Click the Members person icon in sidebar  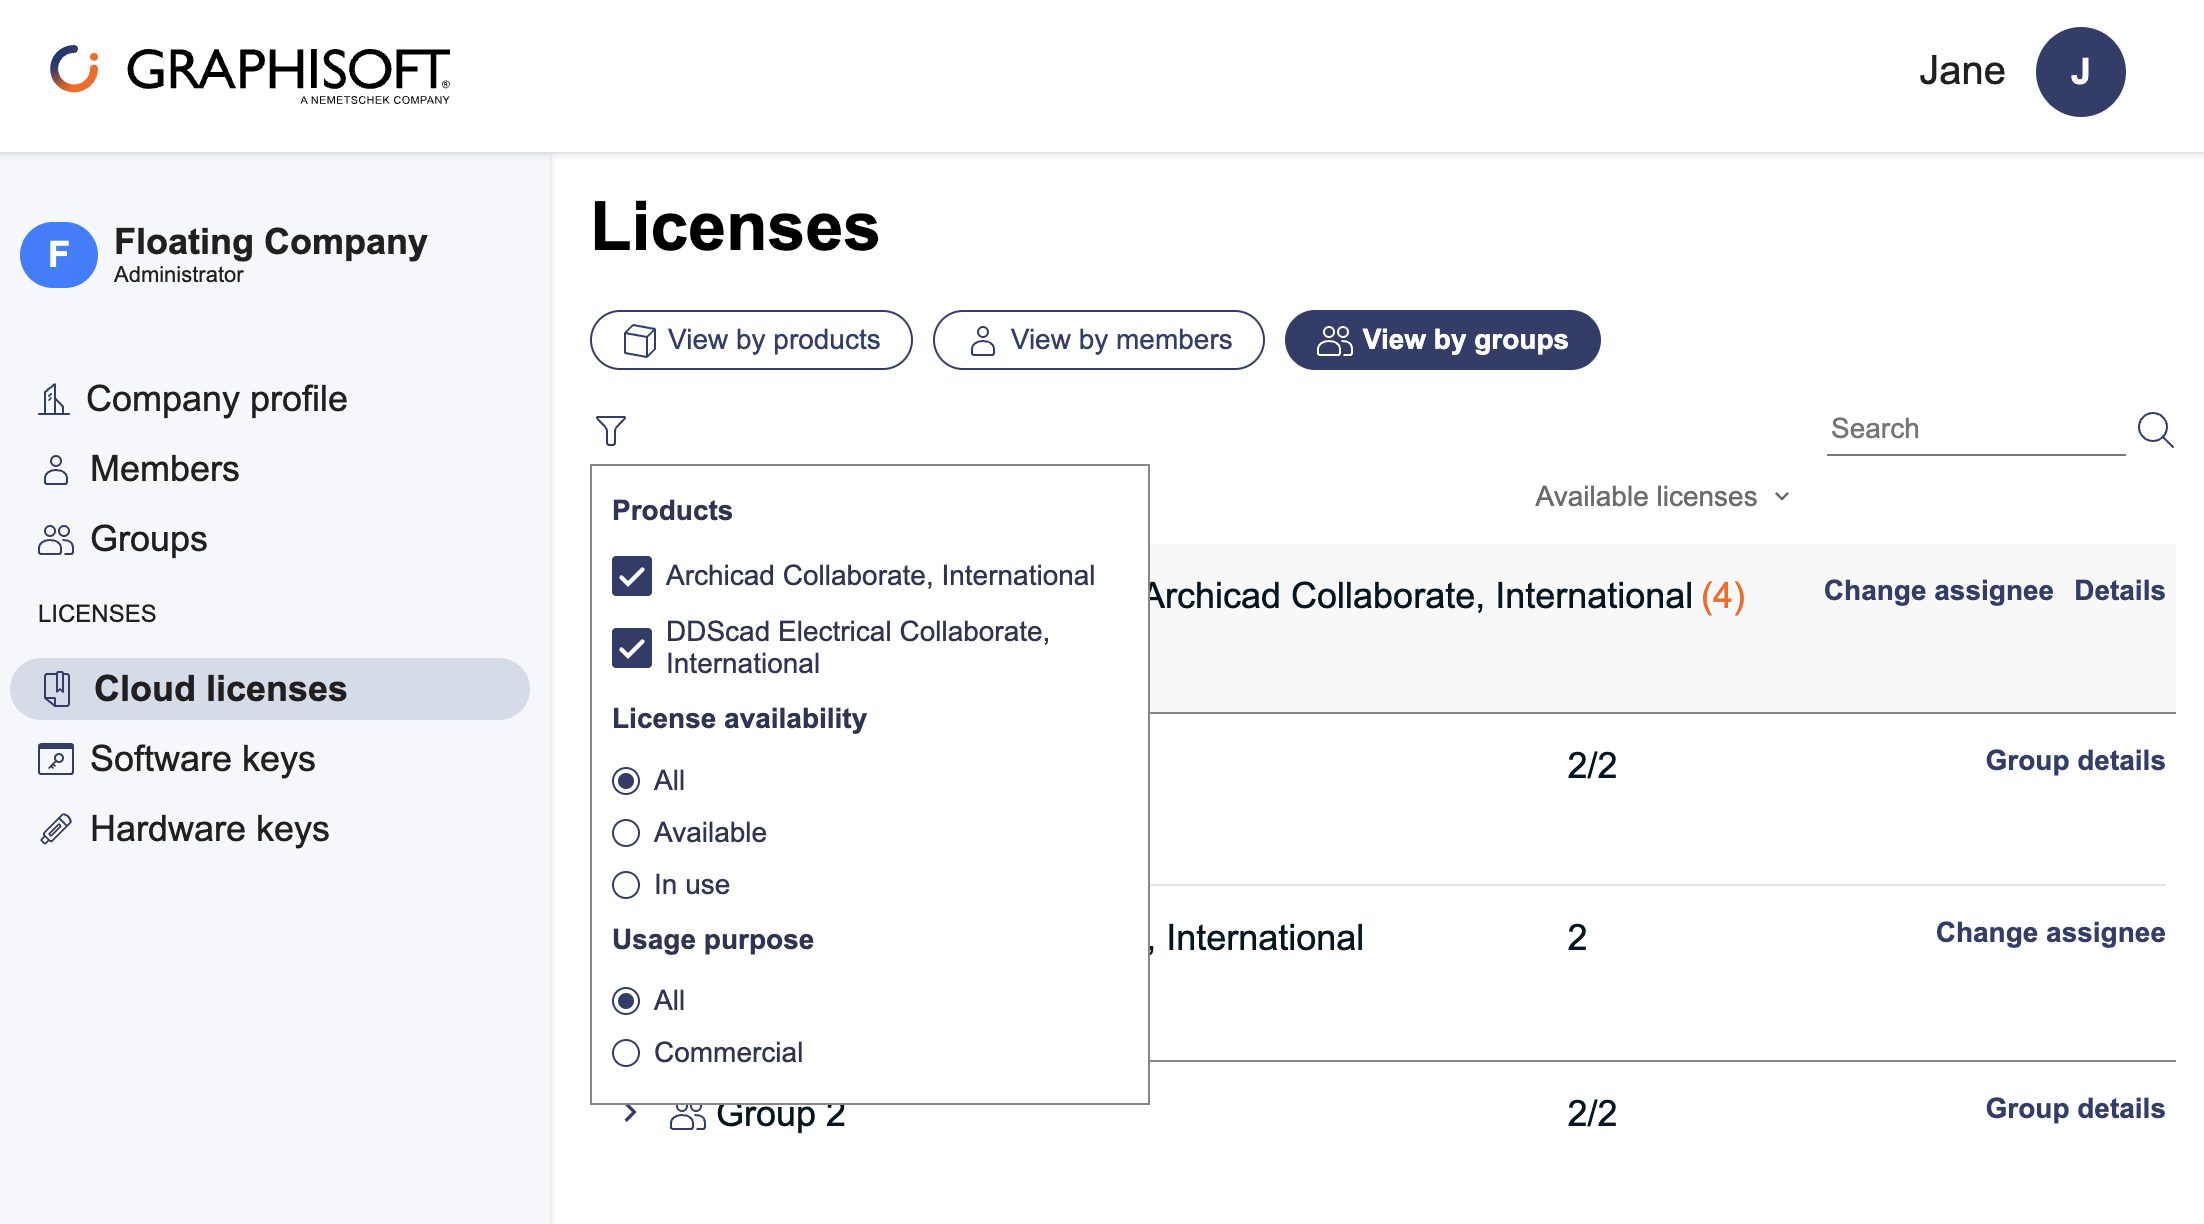click(56, 469)
